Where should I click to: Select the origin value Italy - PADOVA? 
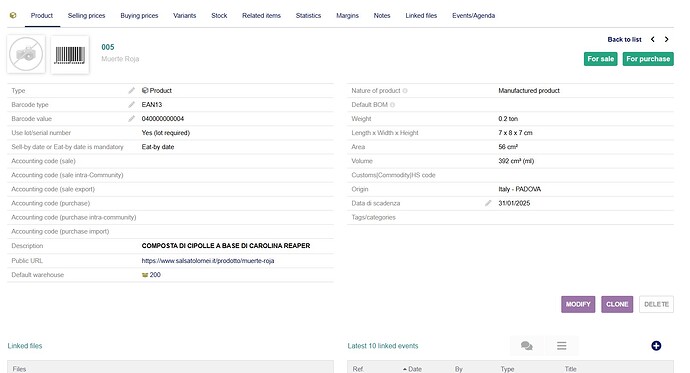tap(520, 189)
